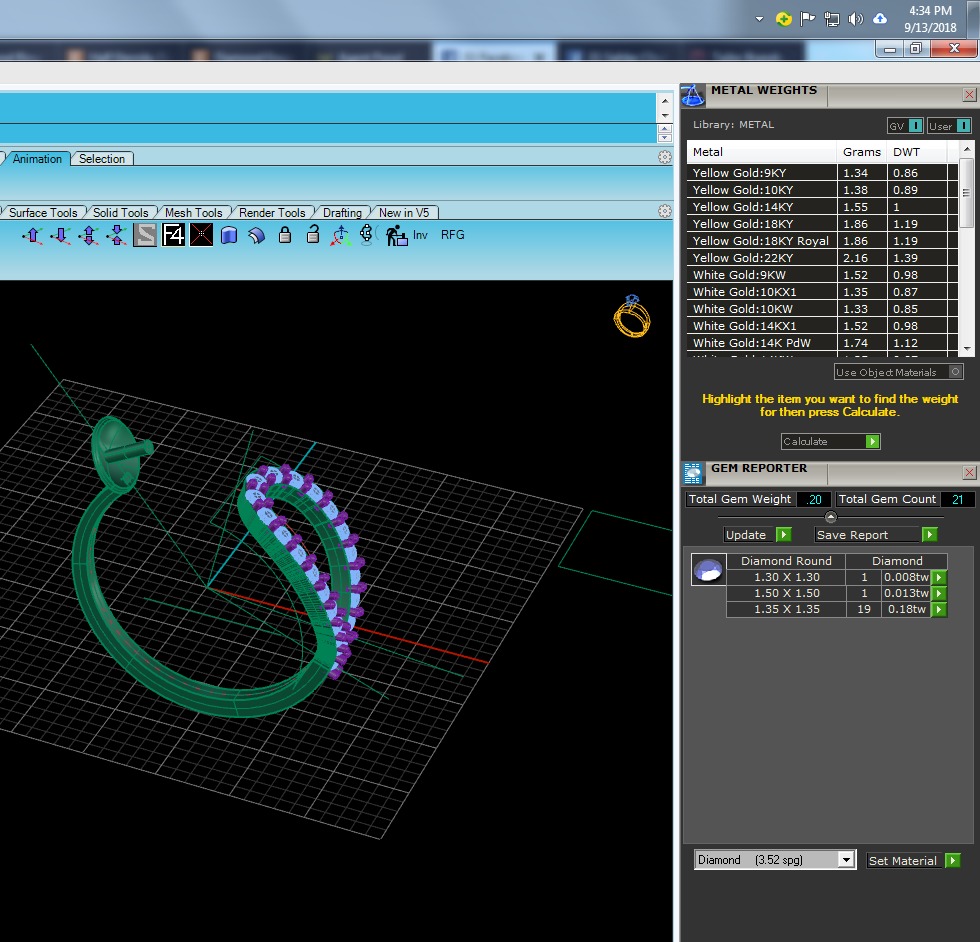Click the jeweler's bench worker icon
This screenshot has width=980, height=942.
(396, 236)
